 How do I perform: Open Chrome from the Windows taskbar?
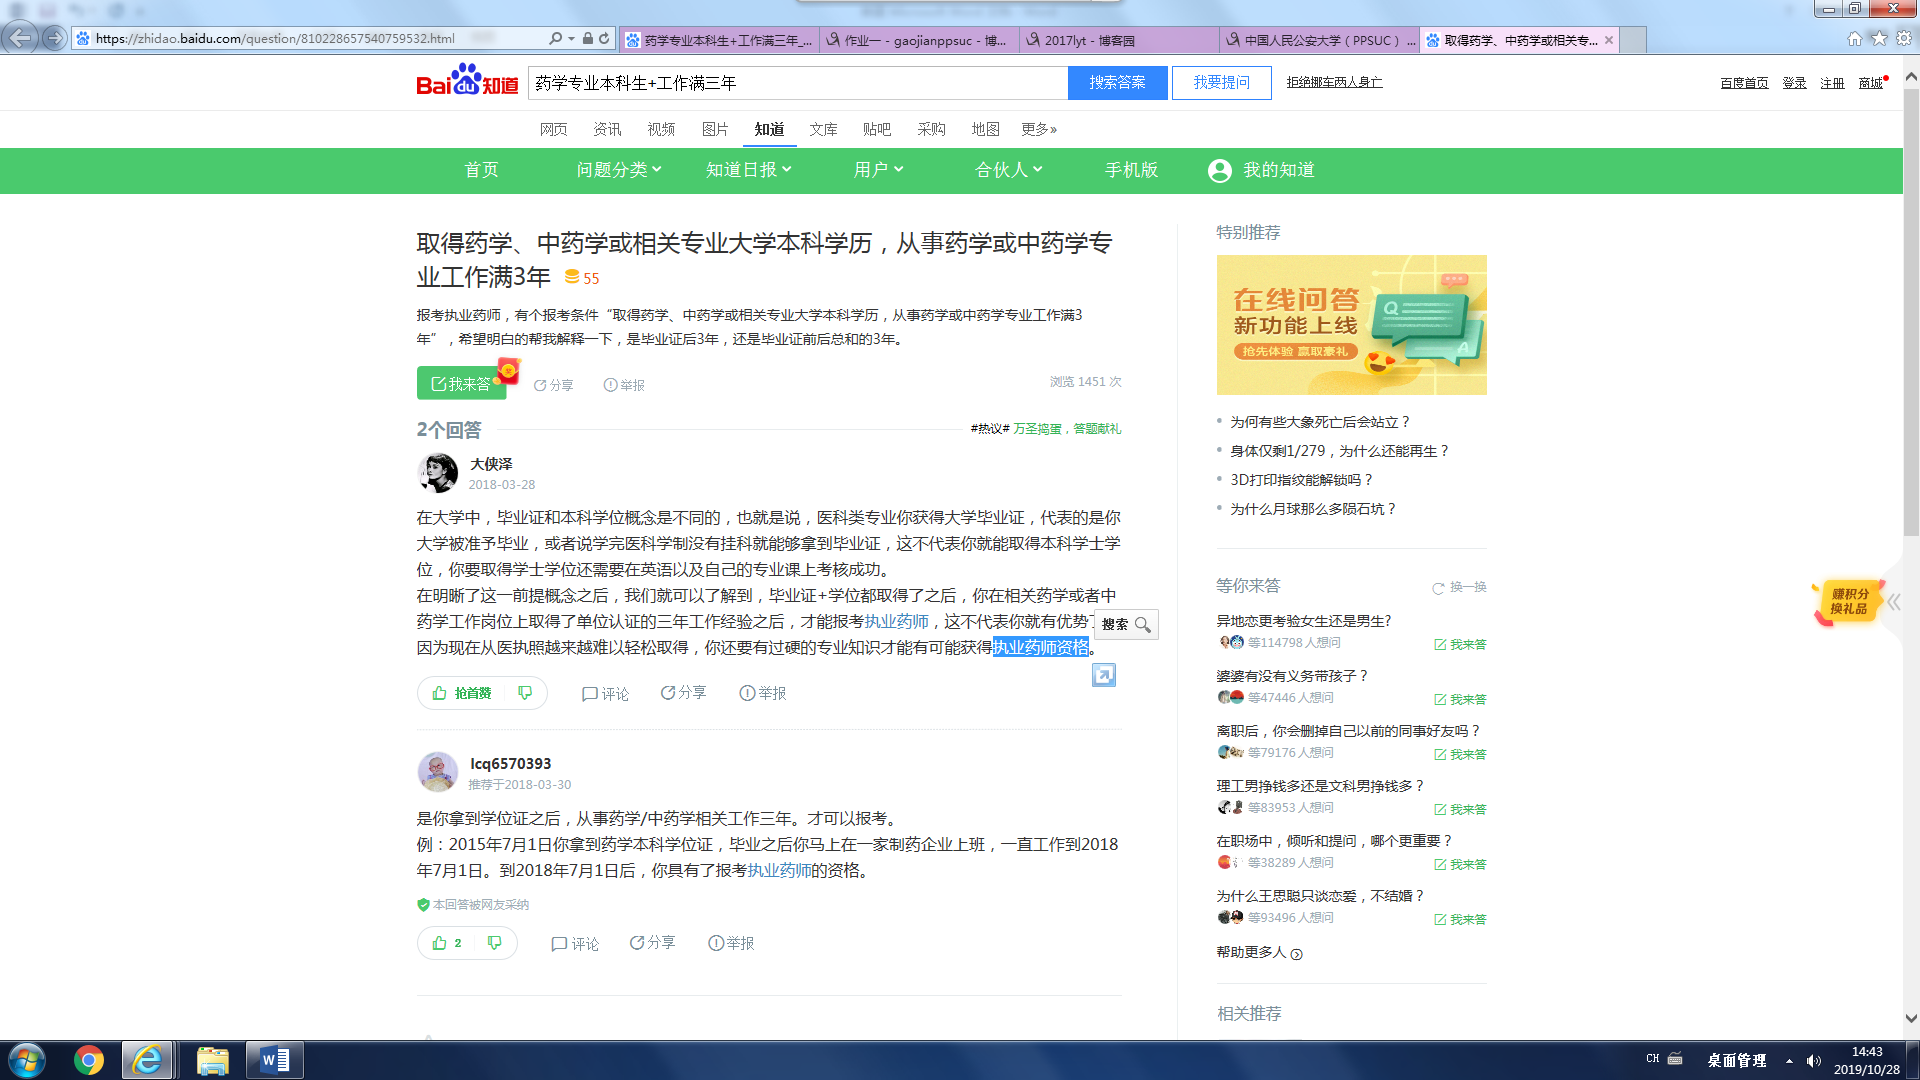click(x=88, y=1060)
